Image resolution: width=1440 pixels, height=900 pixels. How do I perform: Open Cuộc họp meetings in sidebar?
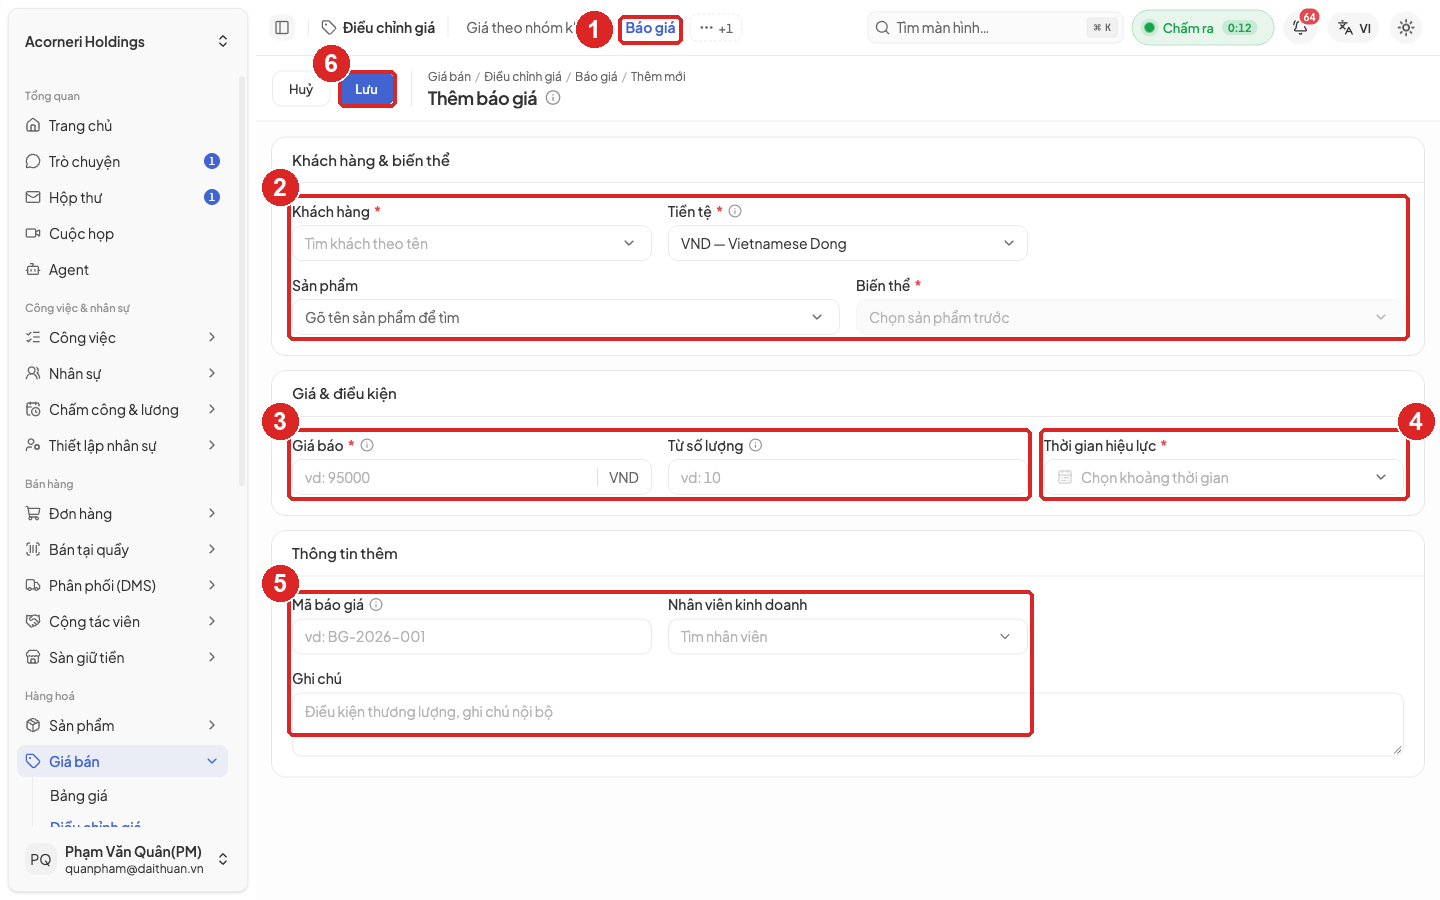[x=122, y=234]
